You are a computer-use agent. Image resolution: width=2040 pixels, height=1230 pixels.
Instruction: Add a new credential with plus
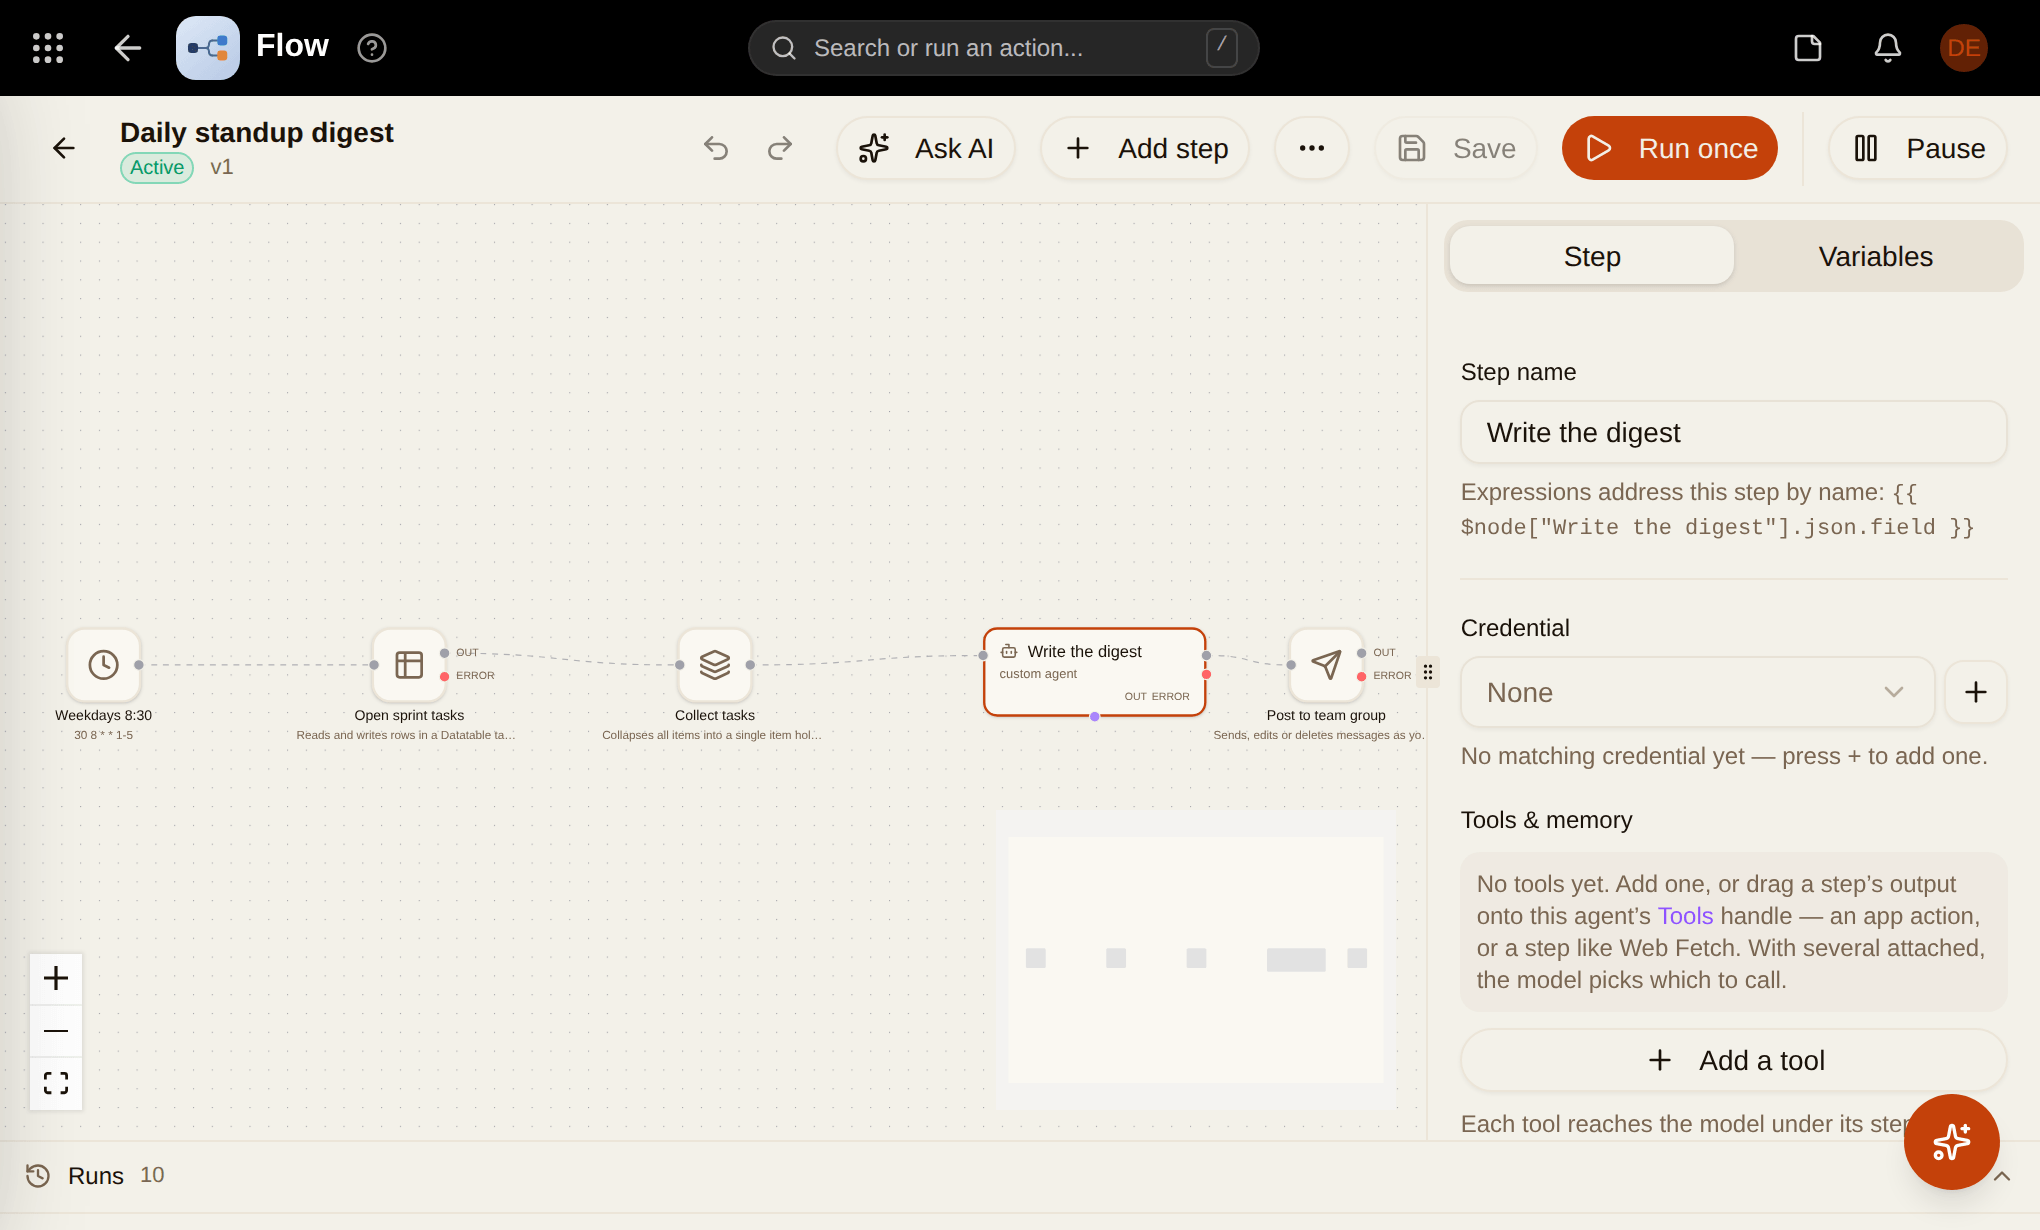(x=1976, y=692)
